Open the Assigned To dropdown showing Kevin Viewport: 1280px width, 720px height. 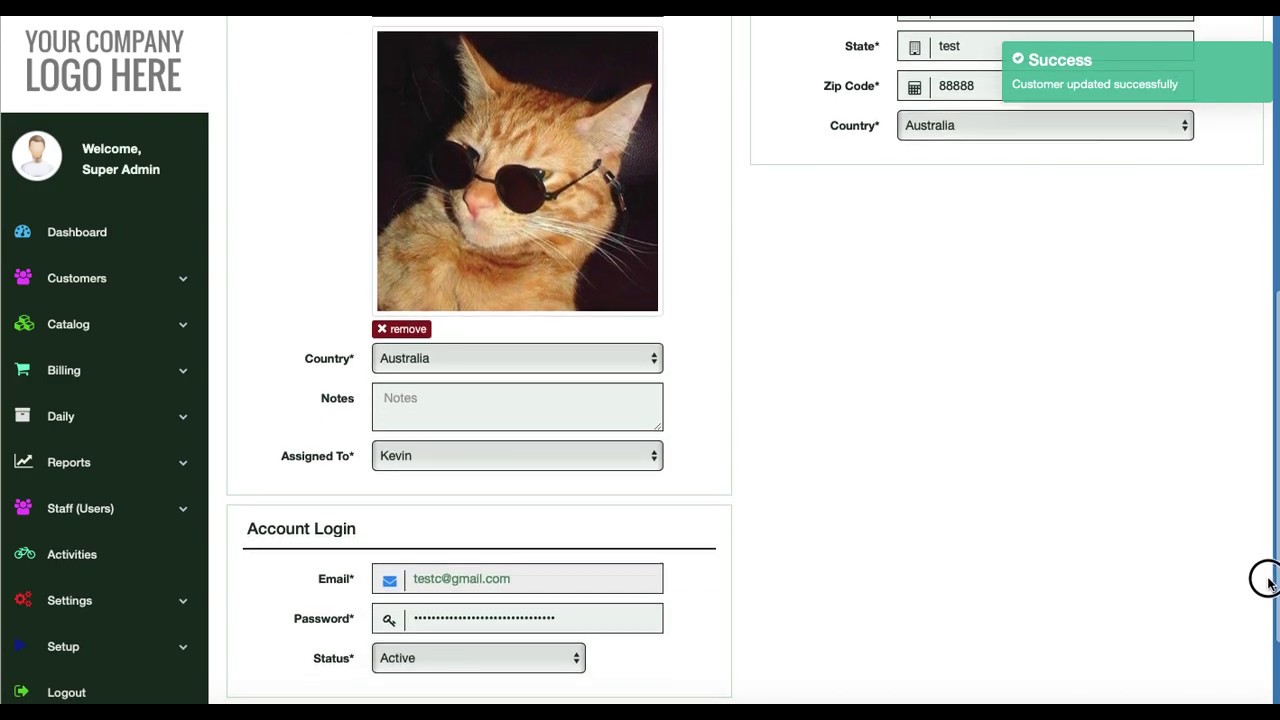(x=517, y=456)
